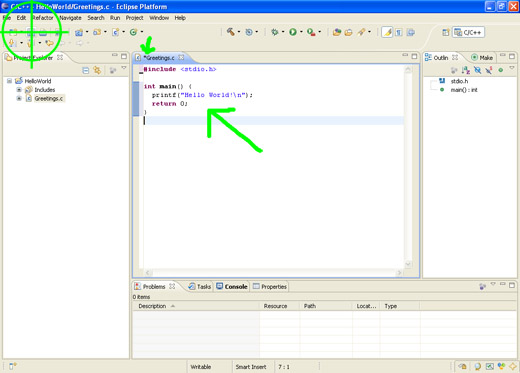Switch to the Console tab
The width and height of the screenshot is (520, 373).
(232, 286)
